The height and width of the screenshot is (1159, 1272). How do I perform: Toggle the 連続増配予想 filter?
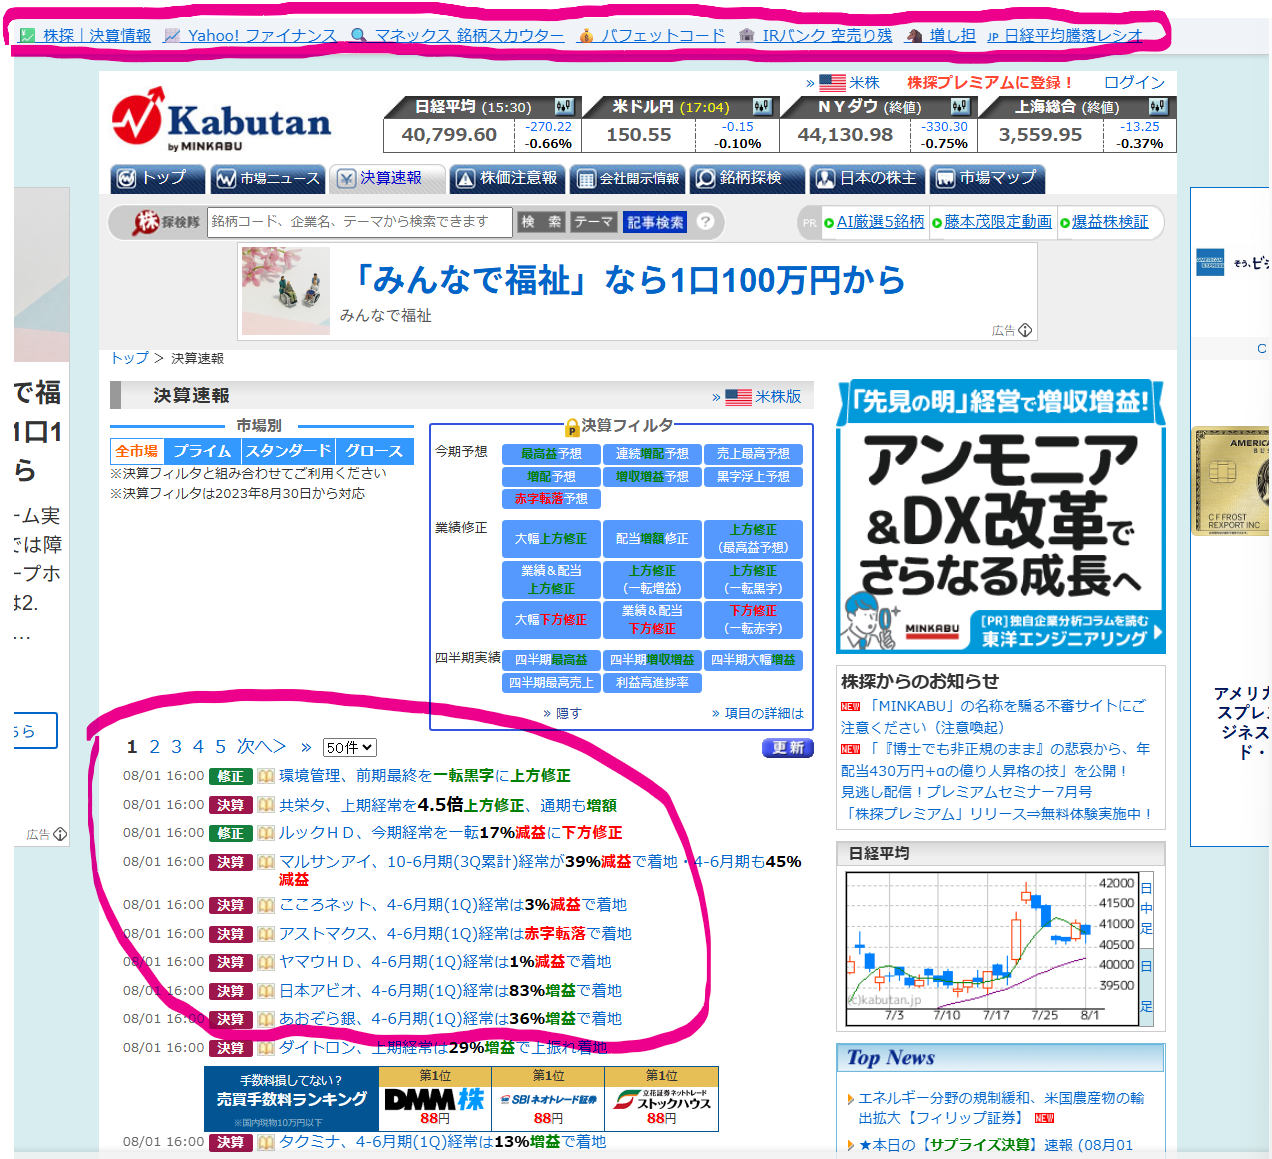point(652,454)
